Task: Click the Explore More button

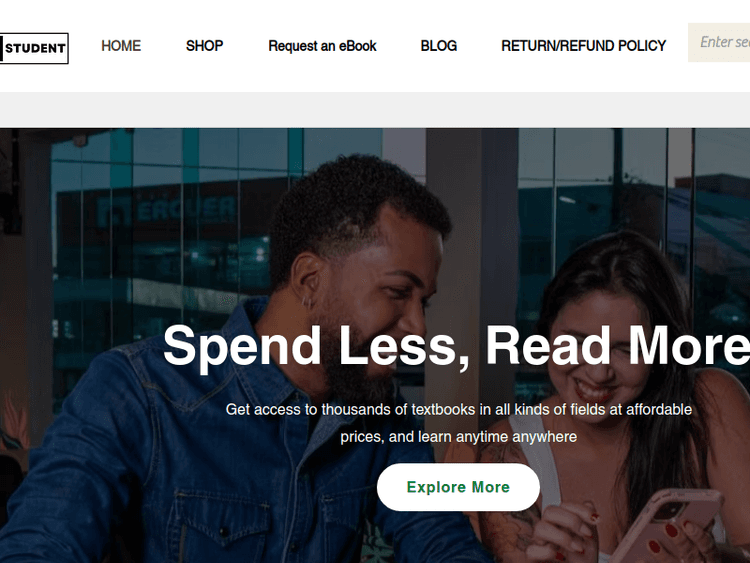Action: tap(458, 487)
